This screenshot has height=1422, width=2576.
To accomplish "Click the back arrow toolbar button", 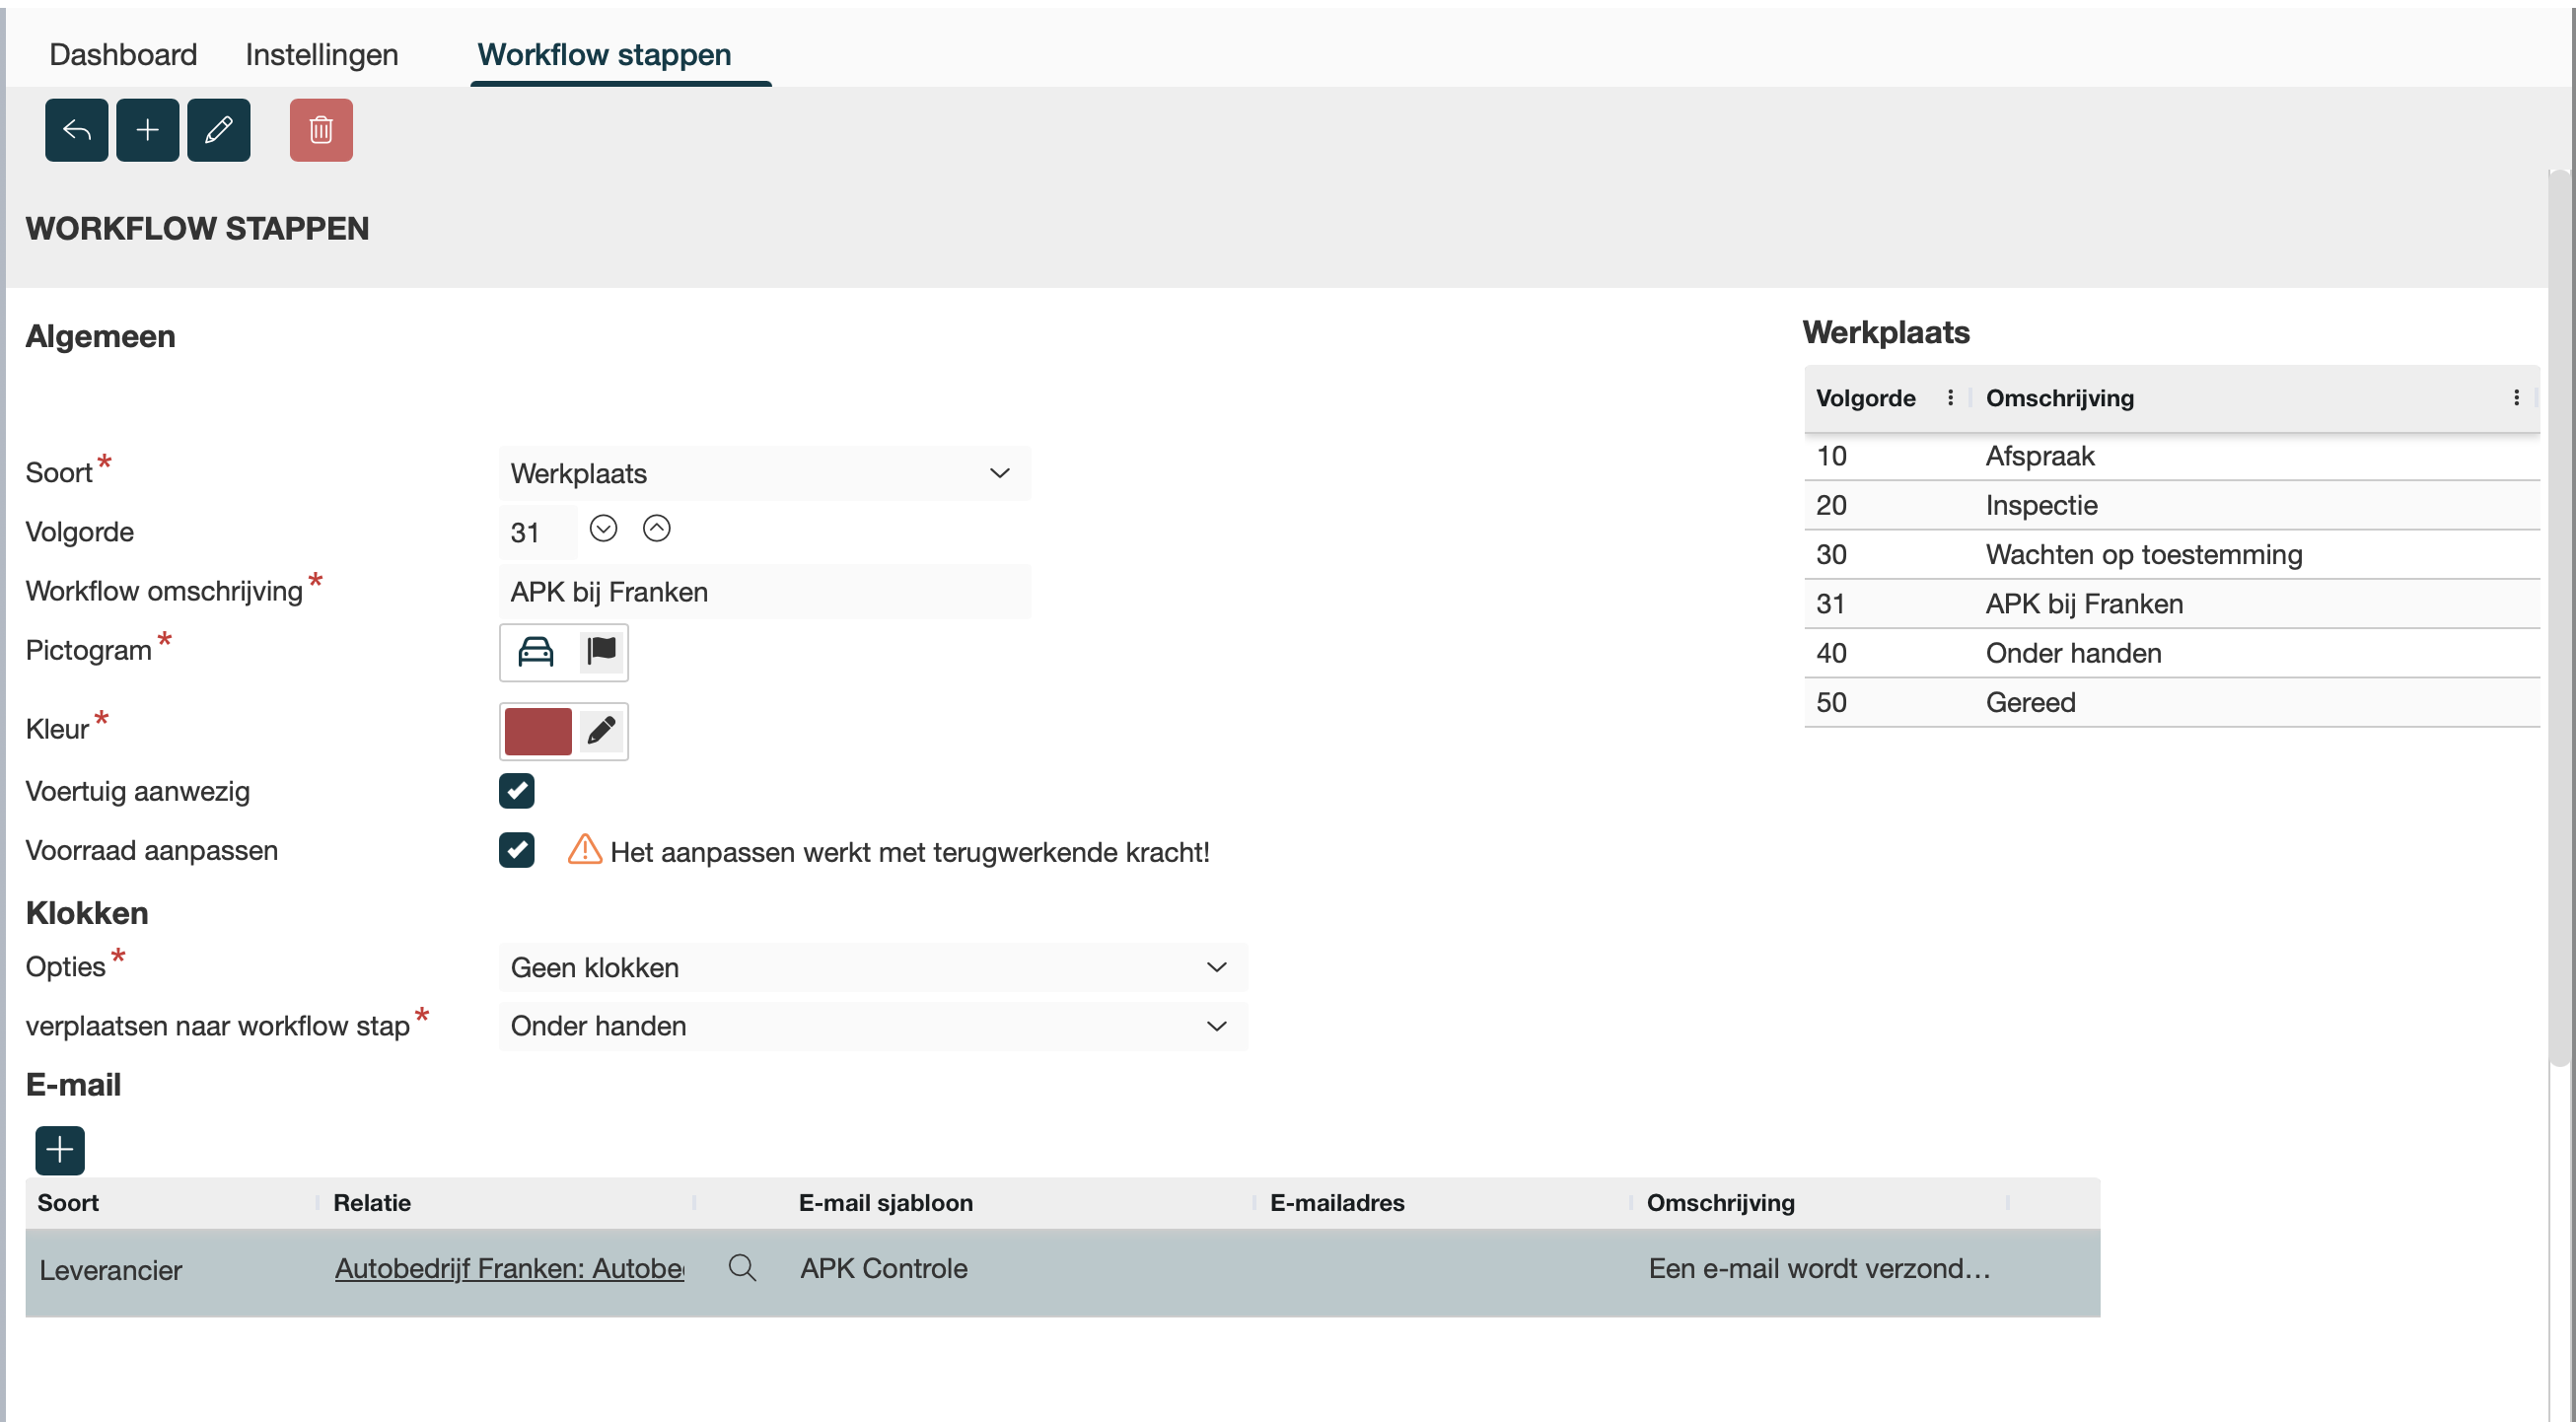I will [x=76, y=130].
